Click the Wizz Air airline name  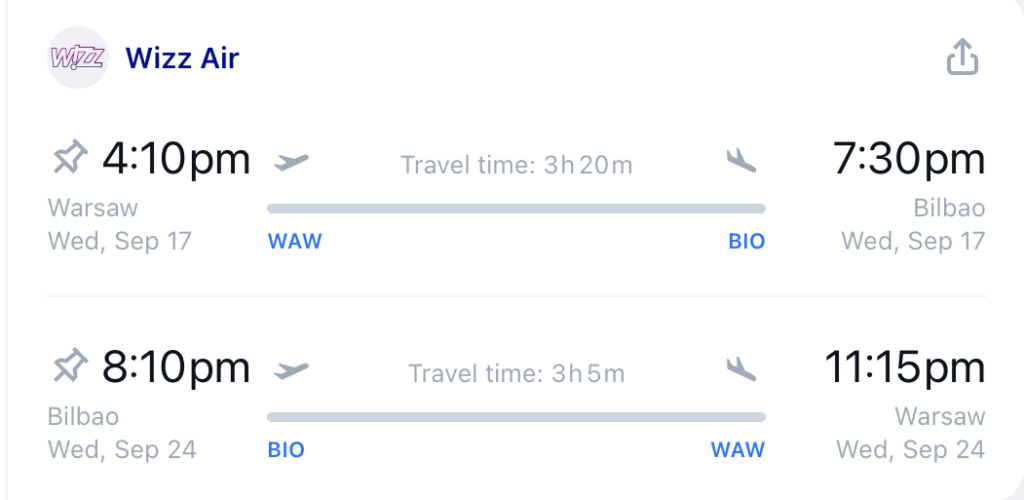(x=183, y=58)
